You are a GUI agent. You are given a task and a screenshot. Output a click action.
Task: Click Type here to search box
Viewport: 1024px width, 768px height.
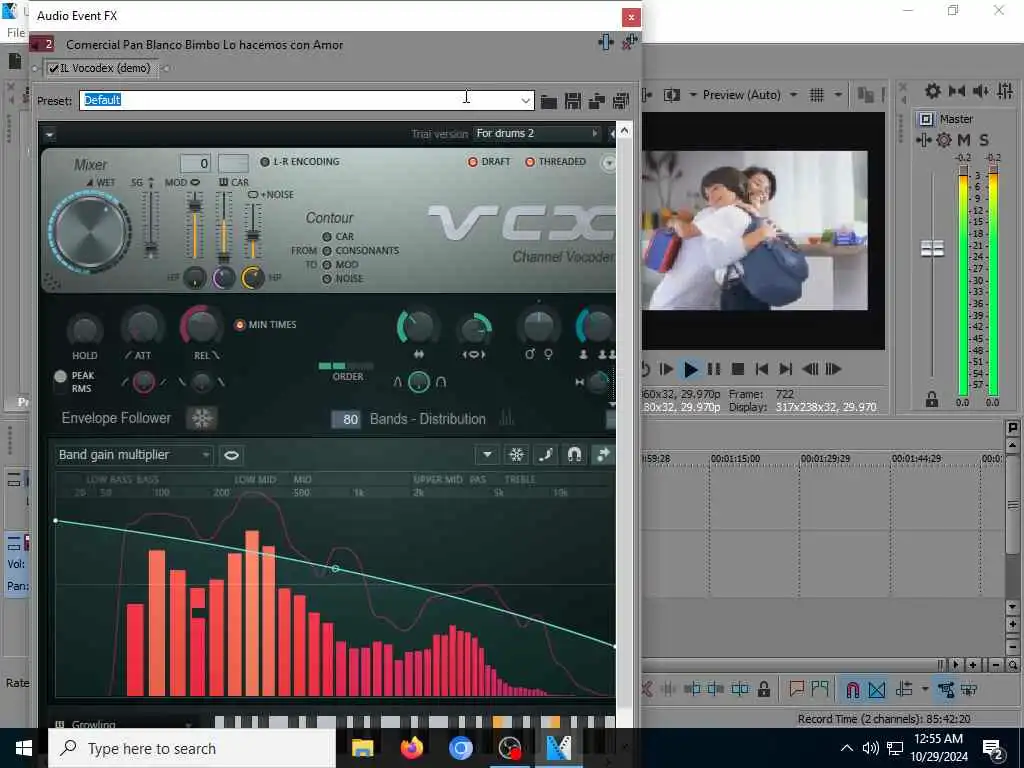click(x=192, y=748)
